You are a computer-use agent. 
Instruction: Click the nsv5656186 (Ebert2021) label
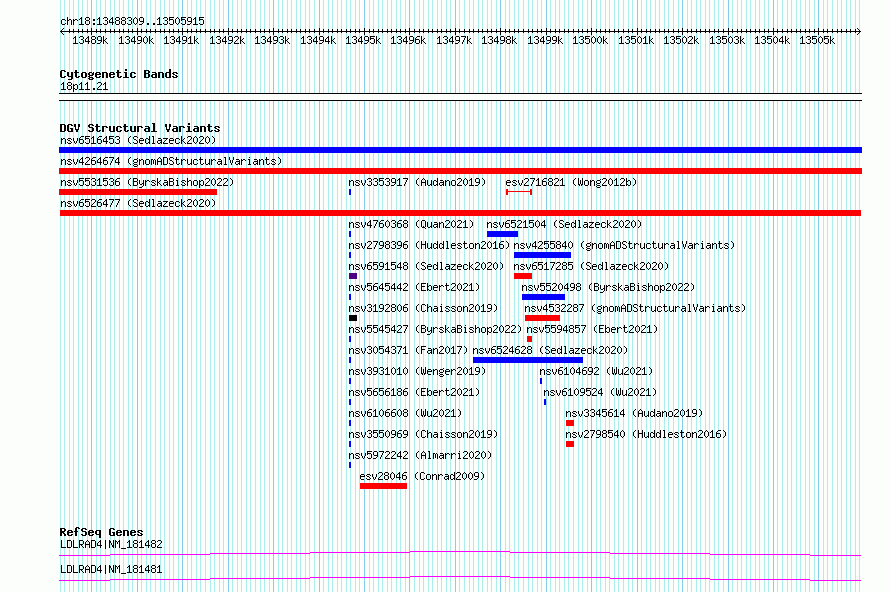coord(414,392)
